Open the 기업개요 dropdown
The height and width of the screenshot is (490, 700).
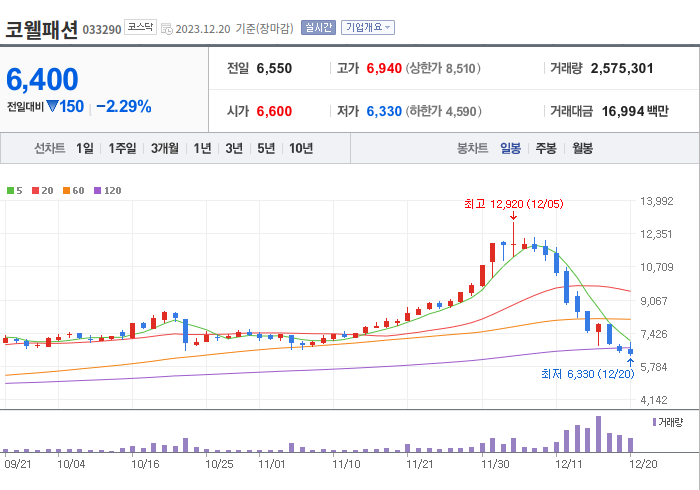[368, 28]
